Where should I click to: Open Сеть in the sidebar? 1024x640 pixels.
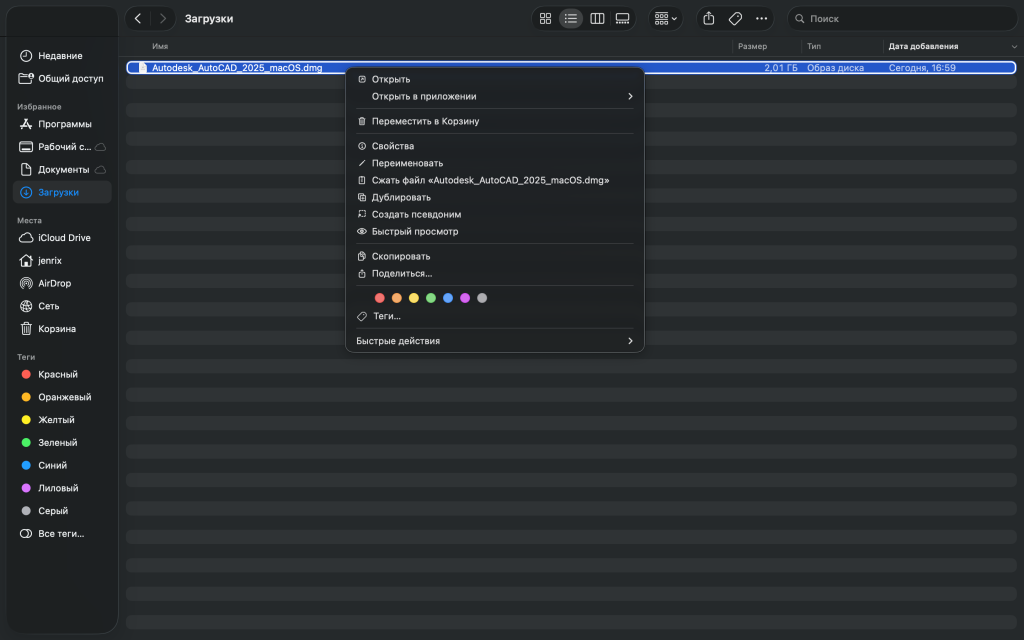tap(62, 306)
